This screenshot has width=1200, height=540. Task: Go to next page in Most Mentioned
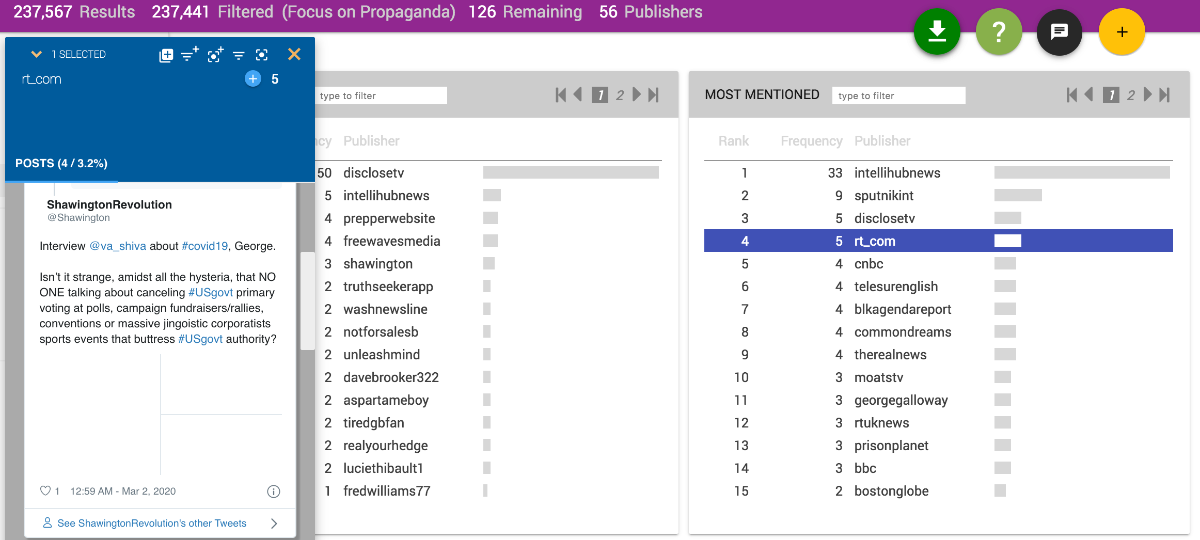tap(1147, 95)
